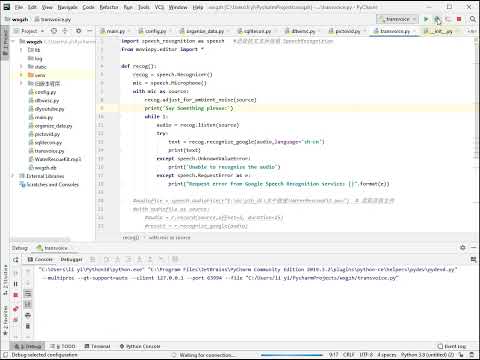Click Step Into icon in debugger toolbar

(x=117, y=259)
